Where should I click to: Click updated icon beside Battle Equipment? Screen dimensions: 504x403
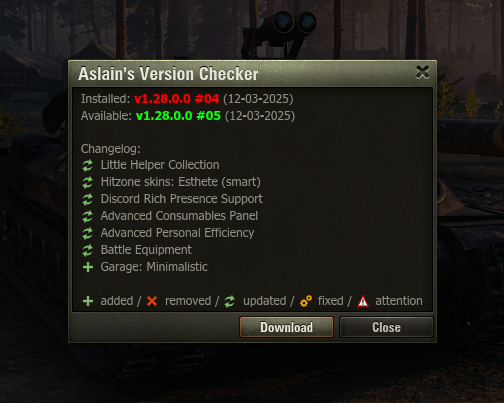[x=88, y=250]
